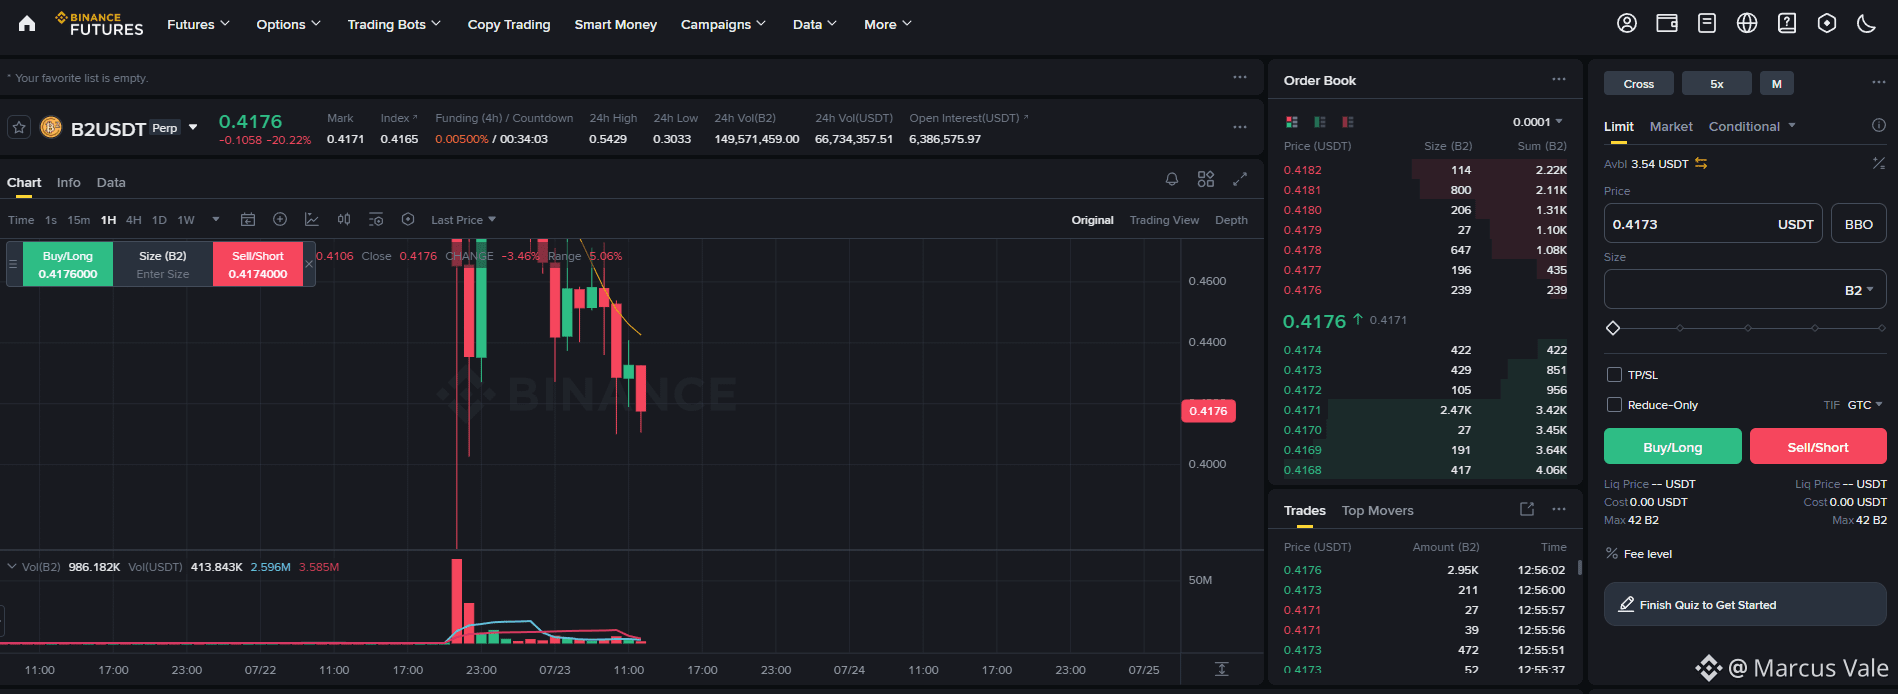Show asks-only order book view
This screenshot has width=1898, height=694.
[1348, 122]
